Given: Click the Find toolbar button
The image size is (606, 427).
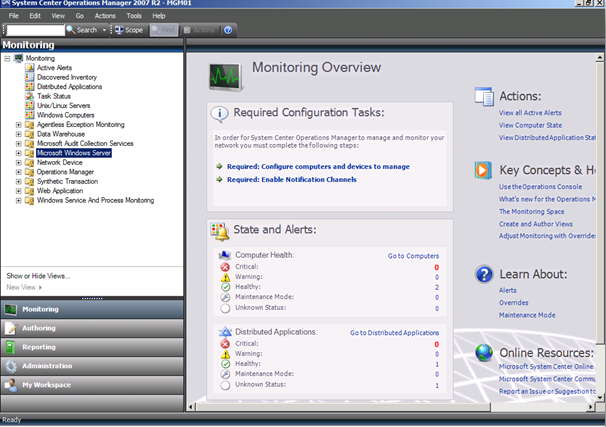Looking at the screenshot, I should pos(163,30).
